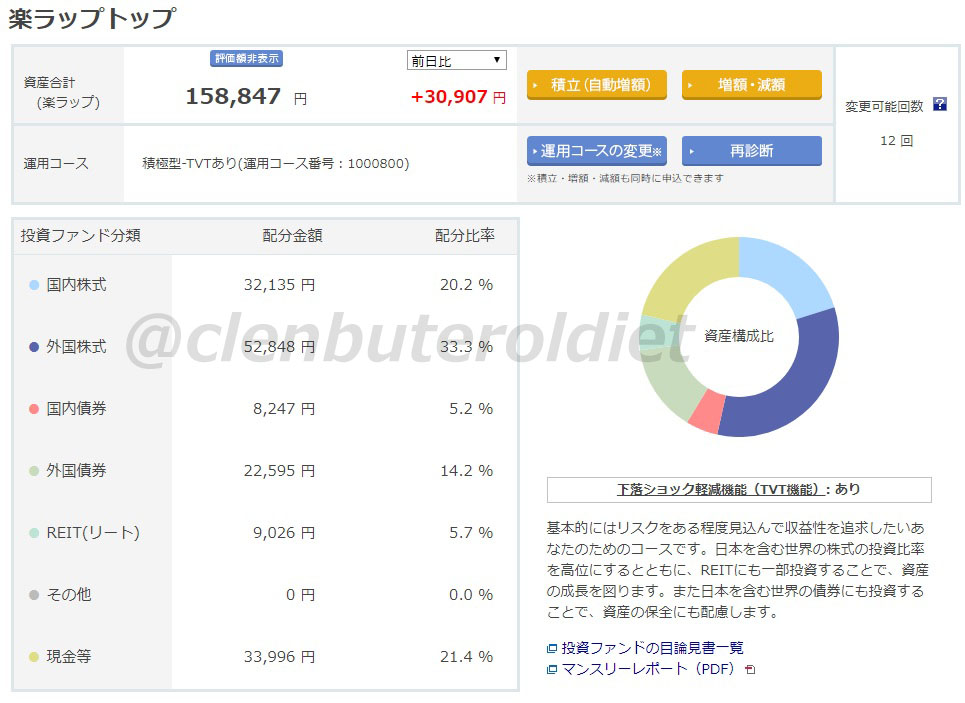The height and width of the screenshot is (703, 965).
Task: Click the 増額・減額 button
Action: pyautogui.click(x=751, y=84)
